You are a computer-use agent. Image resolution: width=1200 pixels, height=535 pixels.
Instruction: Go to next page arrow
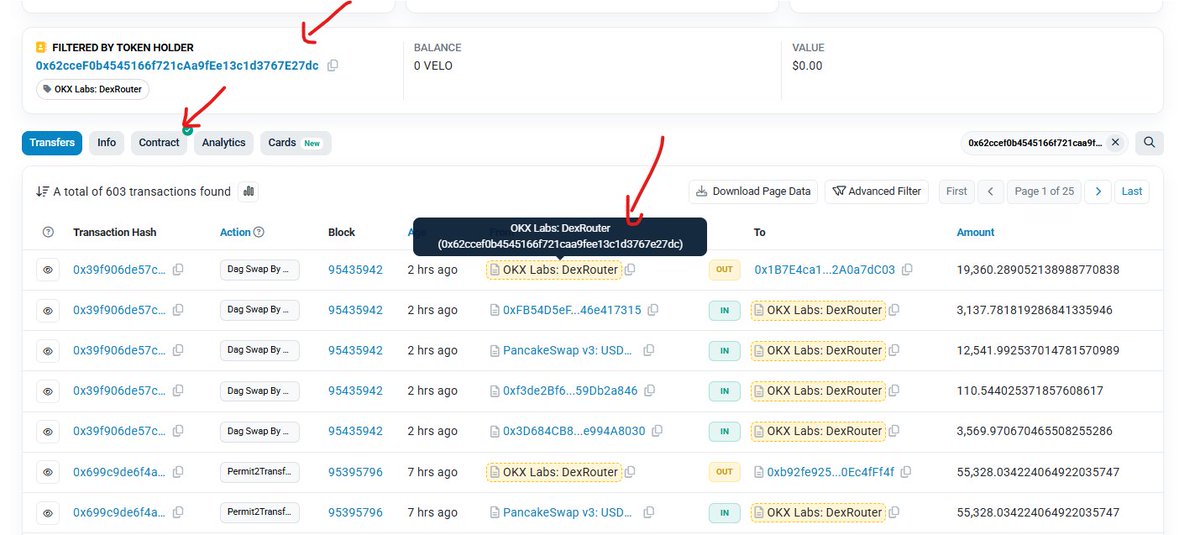[1098, 191]
